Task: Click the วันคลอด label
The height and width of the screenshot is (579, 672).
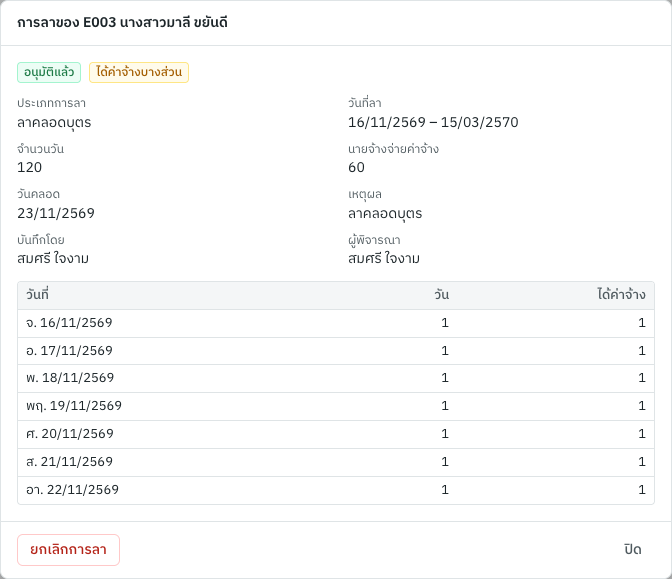Action: pyautogui.click(x=39, y=194)
